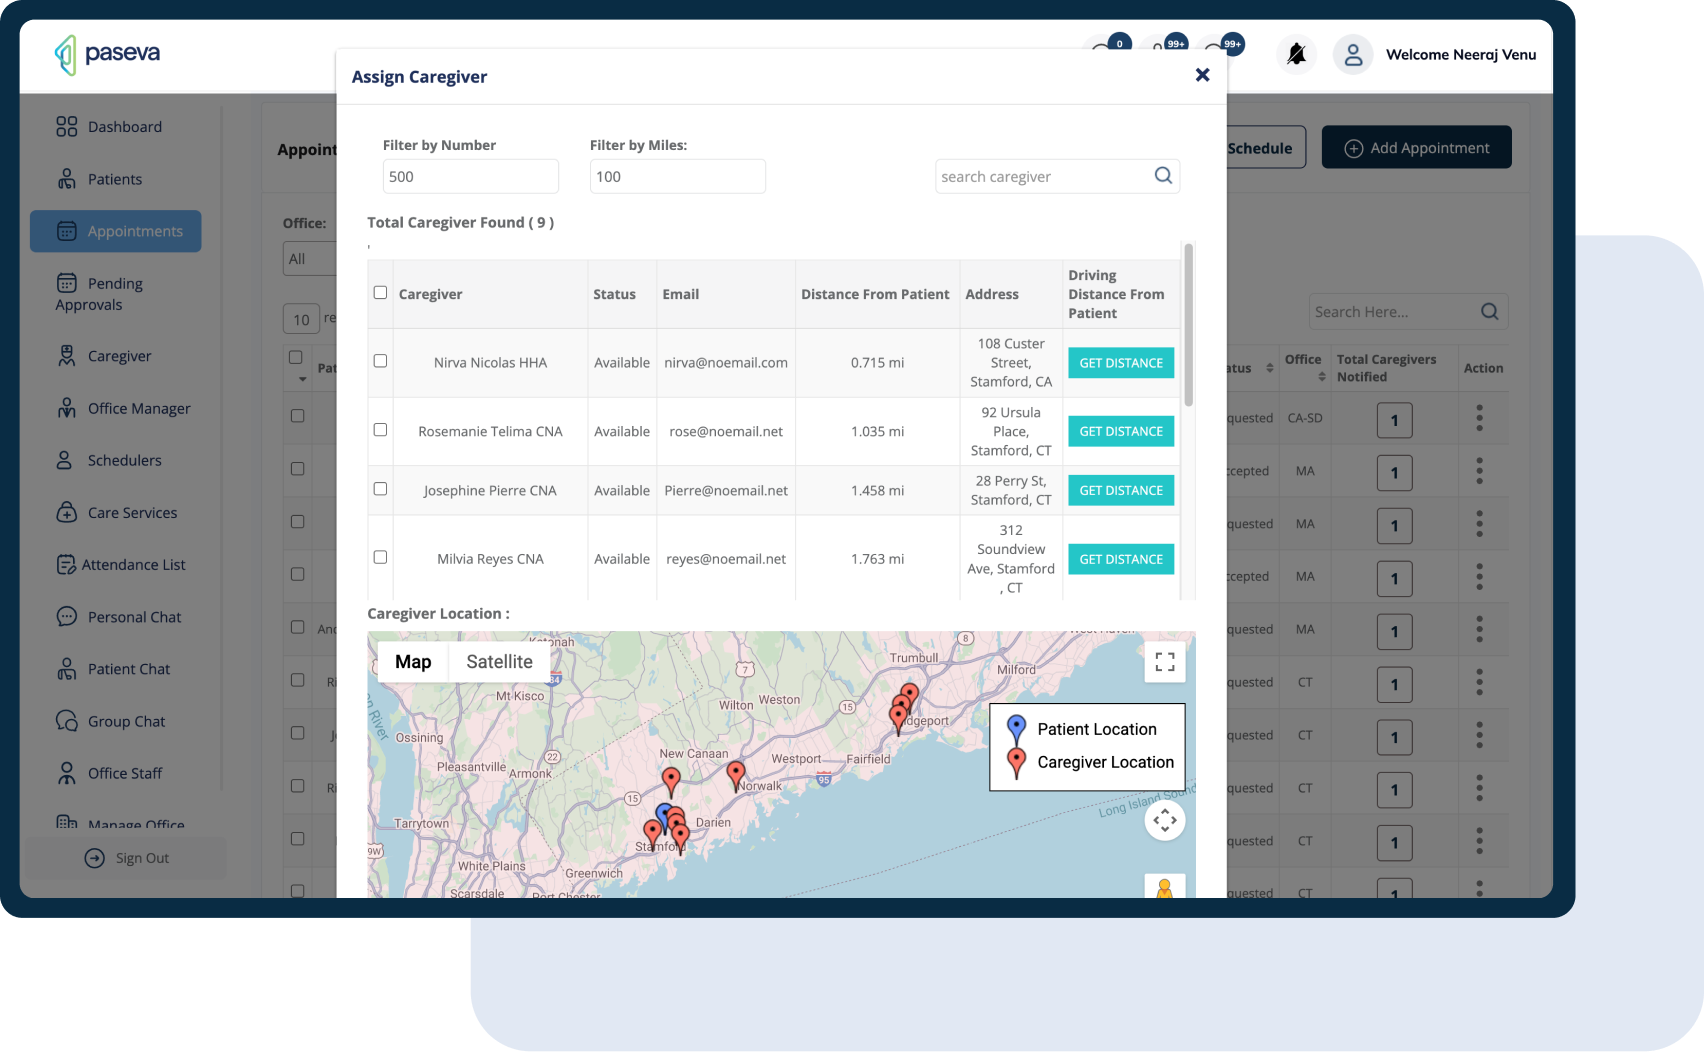1704x1052 pixels.
Task: Click the Paseva logo
Action: click(x=107, y=54)
